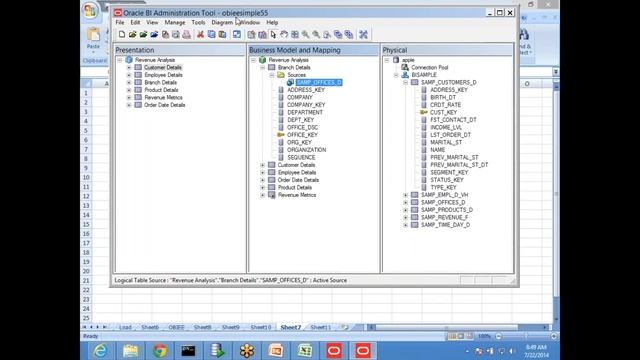Select the hand pan diagram tool

point(284,35)
